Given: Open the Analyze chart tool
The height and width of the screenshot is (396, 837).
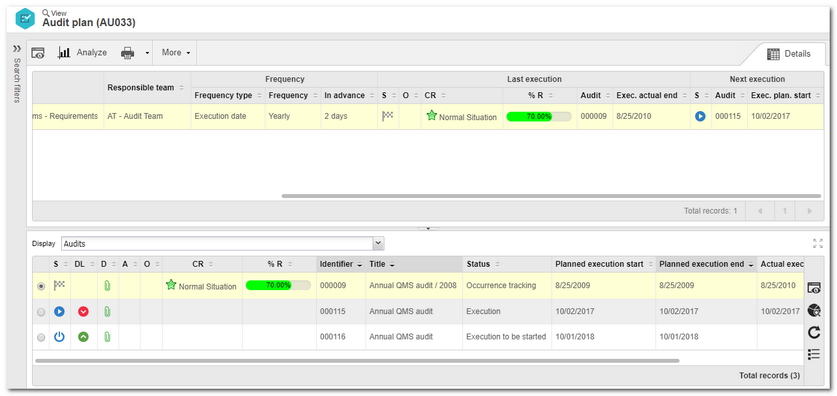Looking at the screenshot, I should [x=82, y=53].
